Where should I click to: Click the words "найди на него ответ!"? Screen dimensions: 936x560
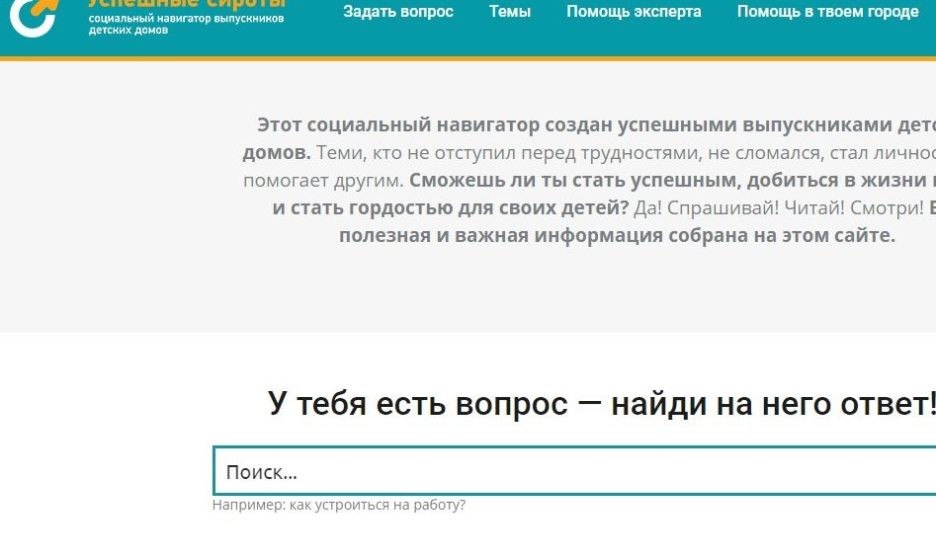[x=773, y=404]
